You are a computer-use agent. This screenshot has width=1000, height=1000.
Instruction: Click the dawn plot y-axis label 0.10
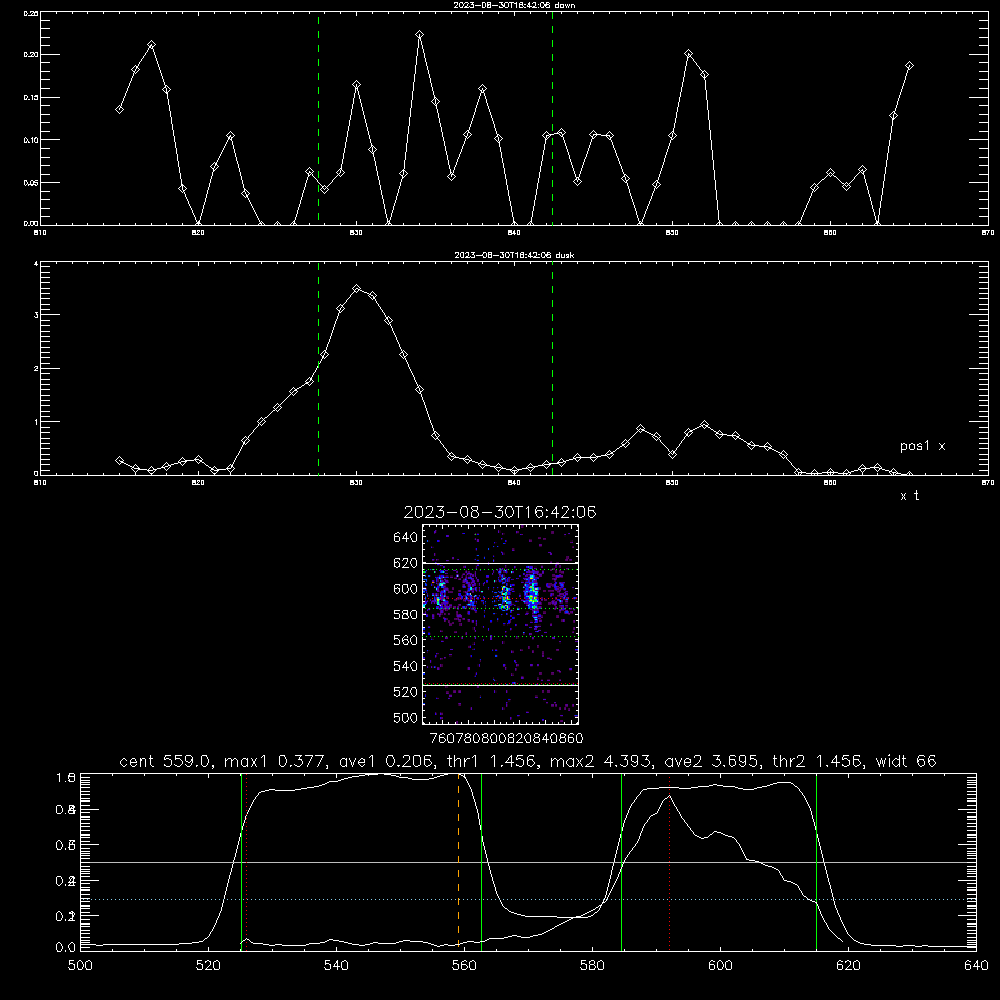click(x=31, y=140)
